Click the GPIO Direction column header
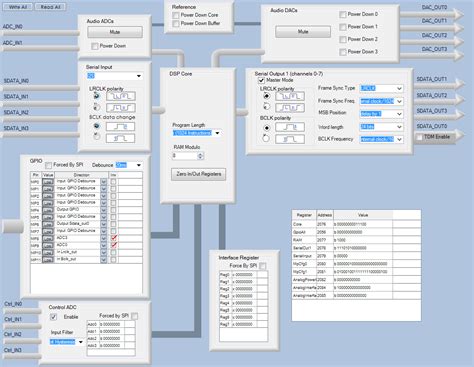The height and width of the screenshot is (367, 474). pyautogui.click(x=81, y=175)
